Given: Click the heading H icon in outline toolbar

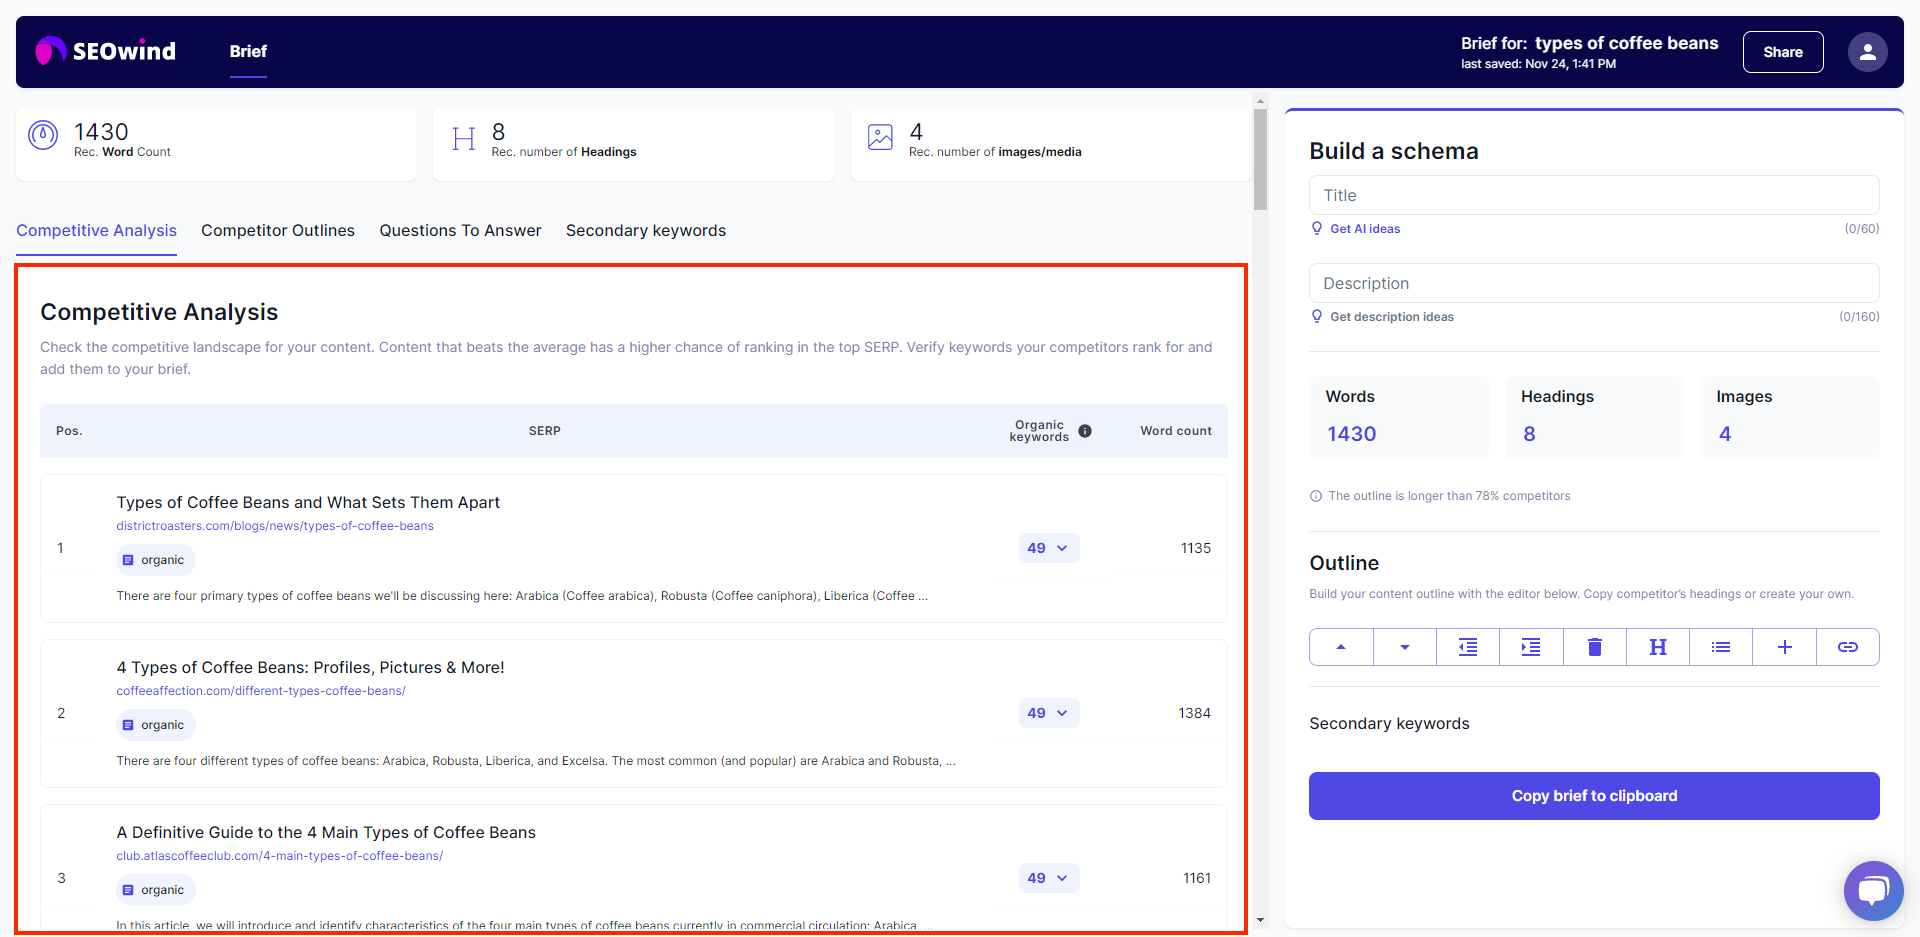Looking at the screenshot, I should click(1658, 647).
